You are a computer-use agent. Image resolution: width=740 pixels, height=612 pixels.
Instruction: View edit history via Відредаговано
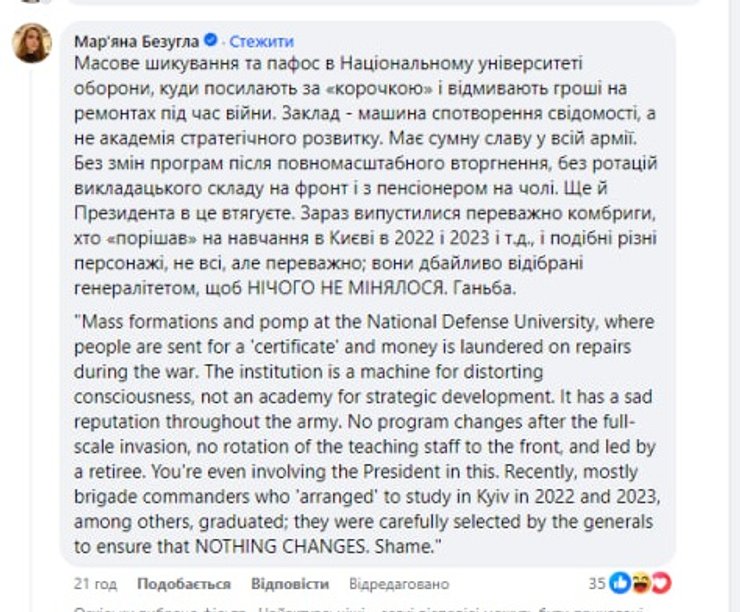click(399, 584)
